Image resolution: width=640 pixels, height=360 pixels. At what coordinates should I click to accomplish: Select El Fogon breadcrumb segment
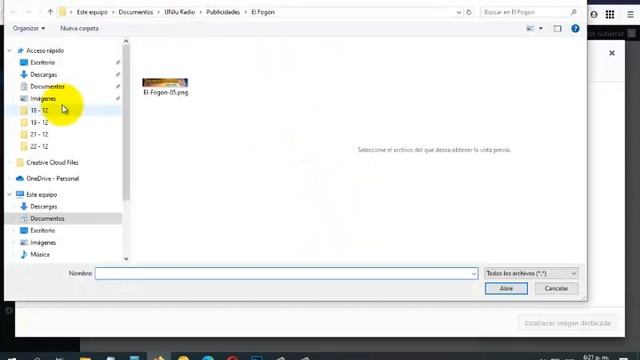(x=263, y=12)
